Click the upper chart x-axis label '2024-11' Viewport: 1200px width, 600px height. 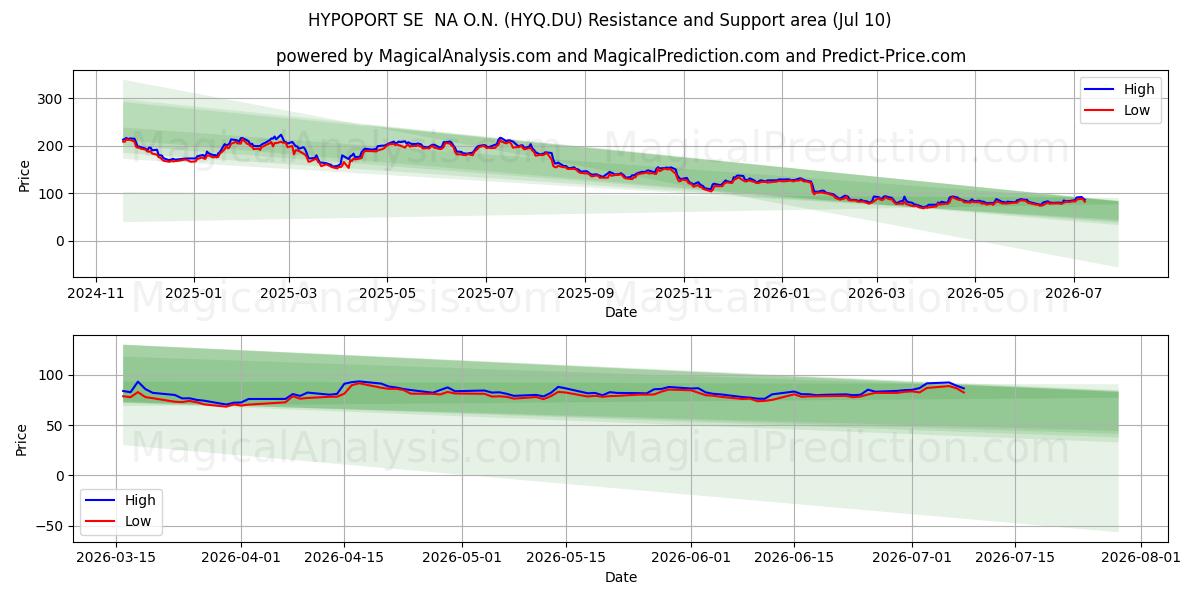tap(96, 295)
